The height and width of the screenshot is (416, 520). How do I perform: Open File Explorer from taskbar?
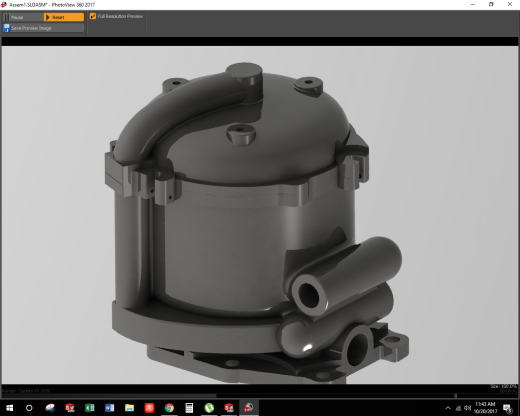click(129, 408)
